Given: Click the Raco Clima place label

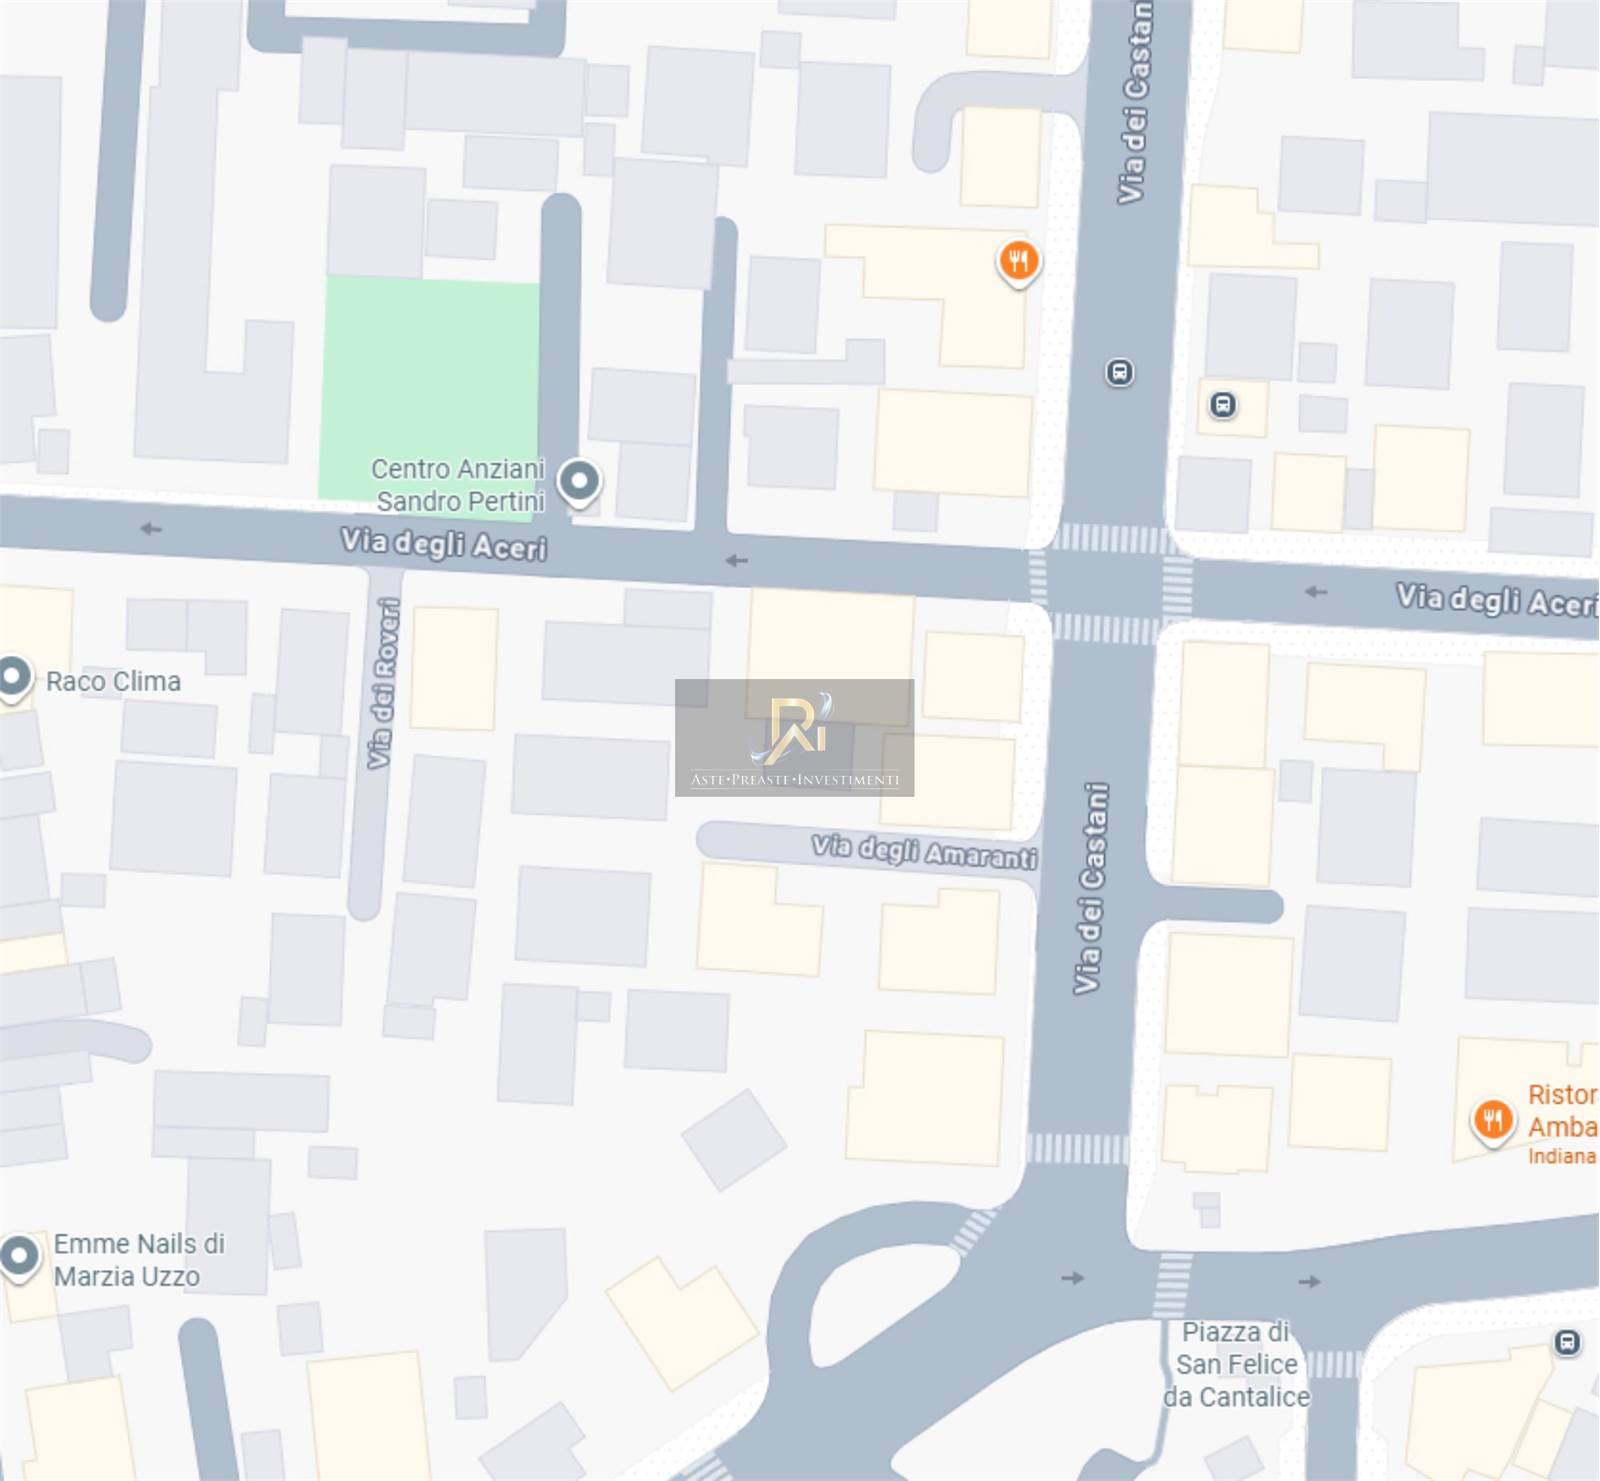Looking at the screenshot, I should 113,682.
